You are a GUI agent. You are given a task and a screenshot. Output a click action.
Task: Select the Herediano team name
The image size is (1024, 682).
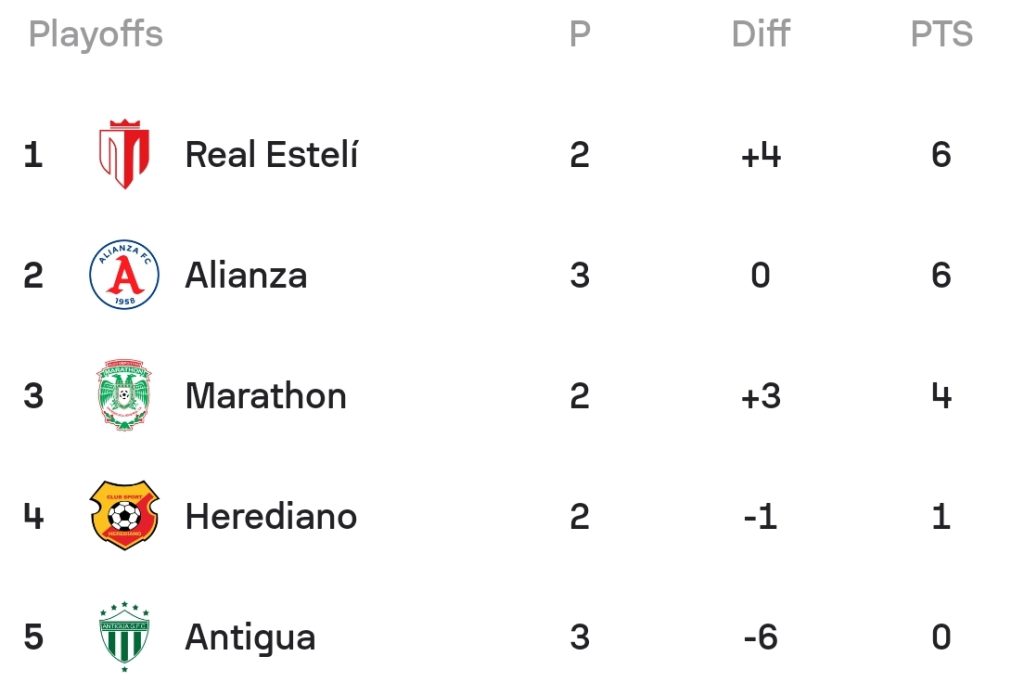(271, 516)
